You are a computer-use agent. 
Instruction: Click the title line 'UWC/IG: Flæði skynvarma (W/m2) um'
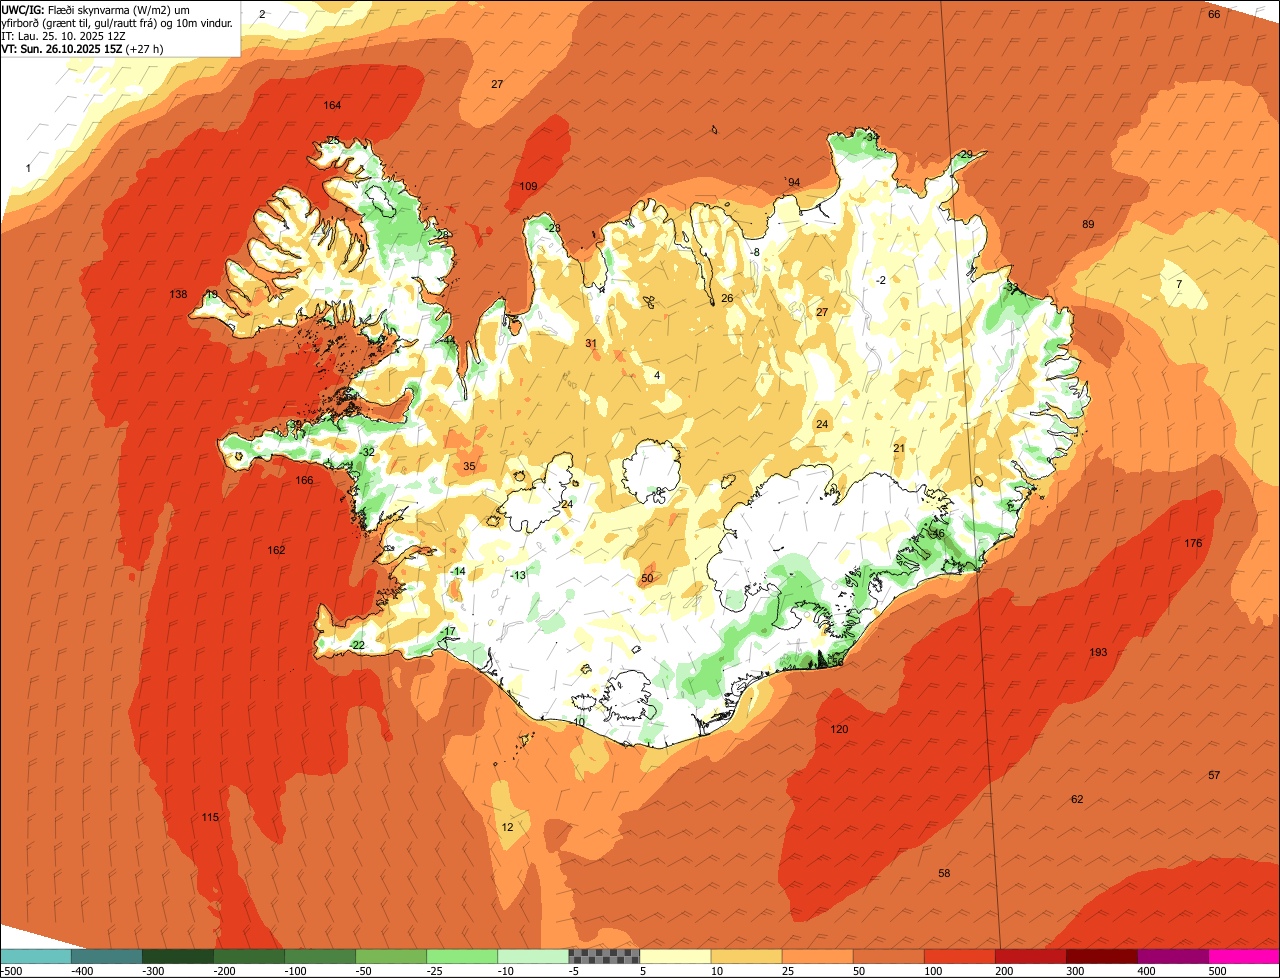pyautogui.click(x=96, y=10)
